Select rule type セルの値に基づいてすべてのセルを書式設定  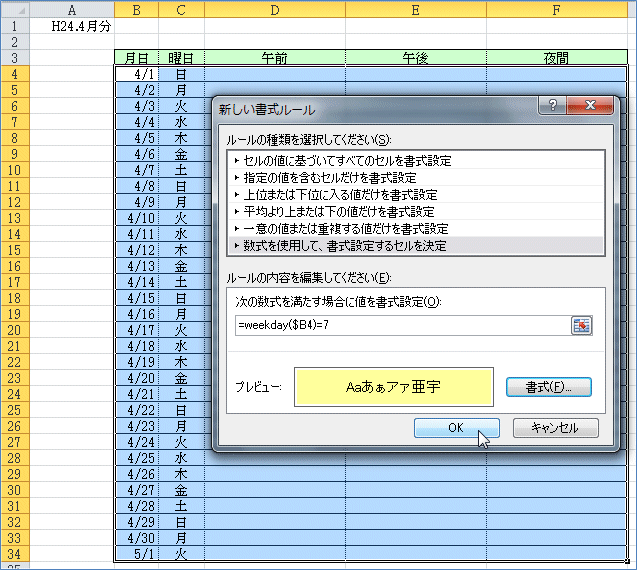tap(416, 161)
